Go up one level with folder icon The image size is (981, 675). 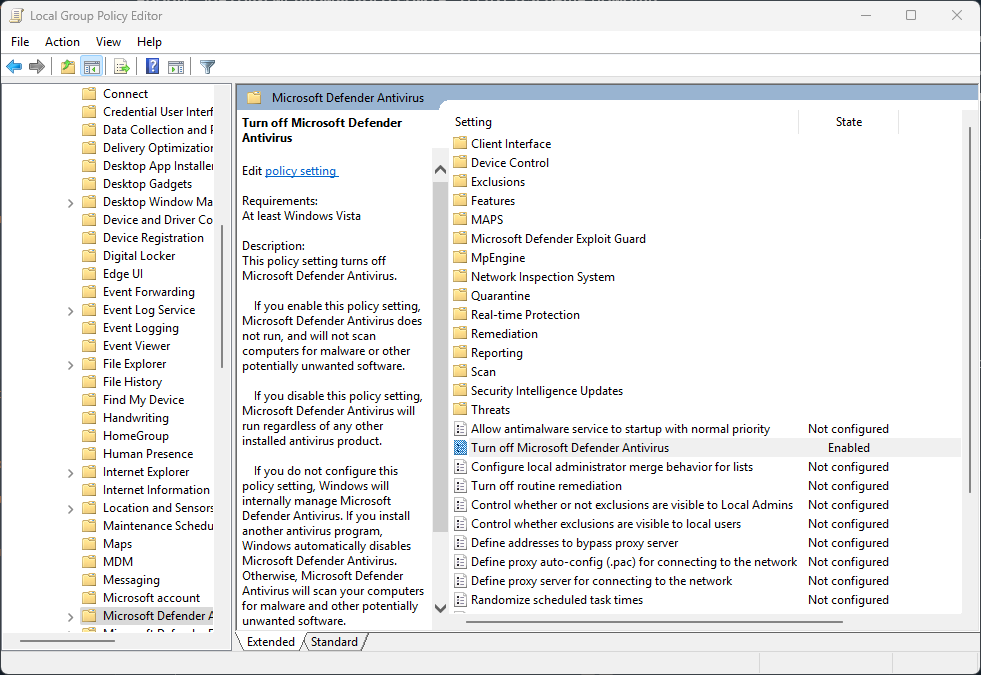point(68,66)
